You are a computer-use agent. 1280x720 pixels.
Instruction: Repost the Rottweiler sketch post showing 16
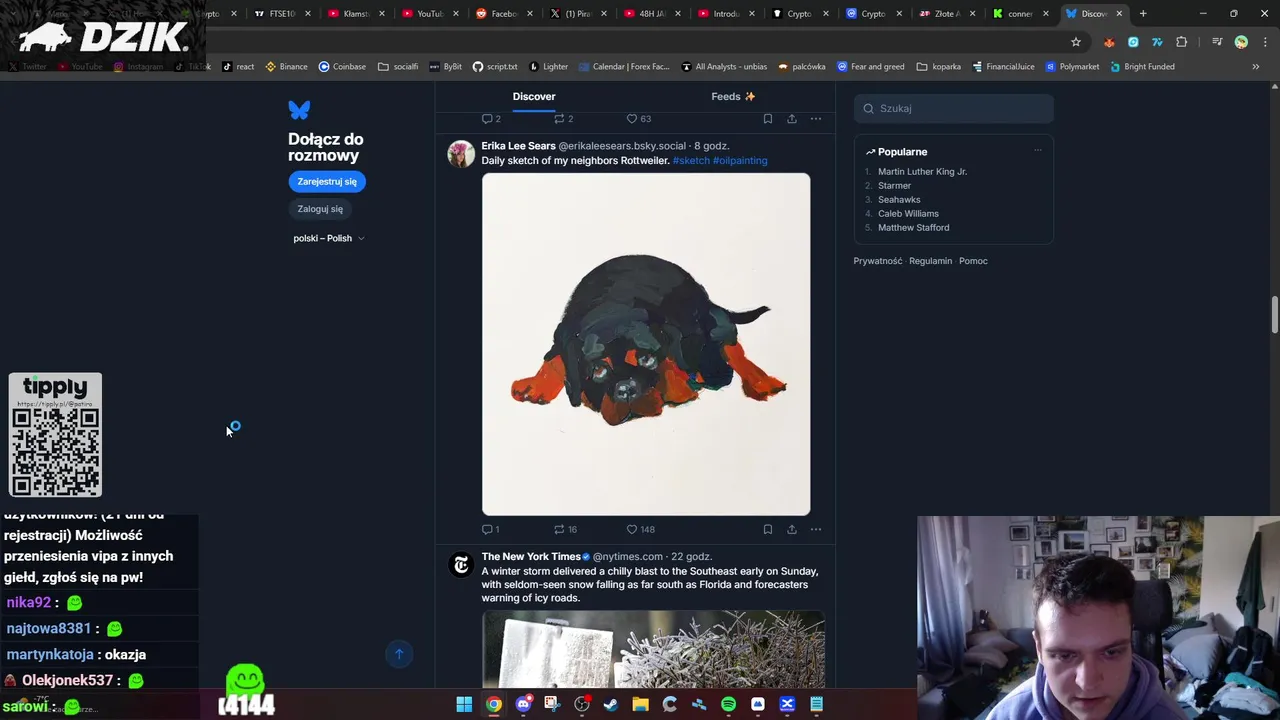[566, 529]
